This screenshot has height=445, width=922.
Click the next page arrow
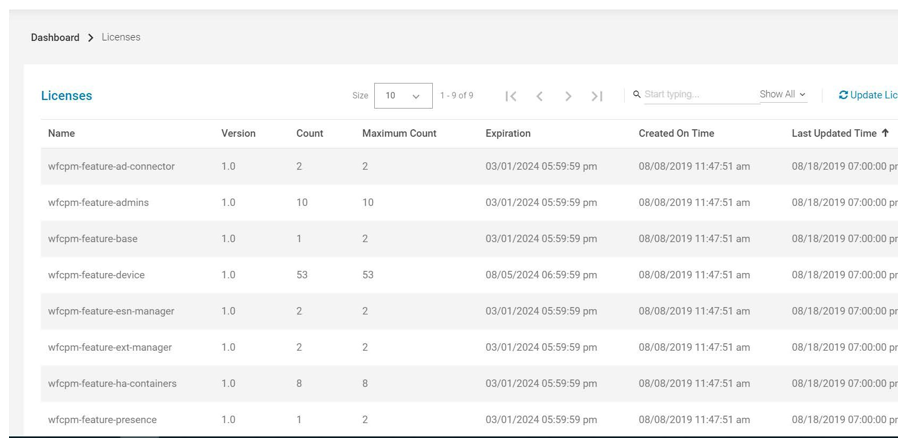click(x=568, y=96)
